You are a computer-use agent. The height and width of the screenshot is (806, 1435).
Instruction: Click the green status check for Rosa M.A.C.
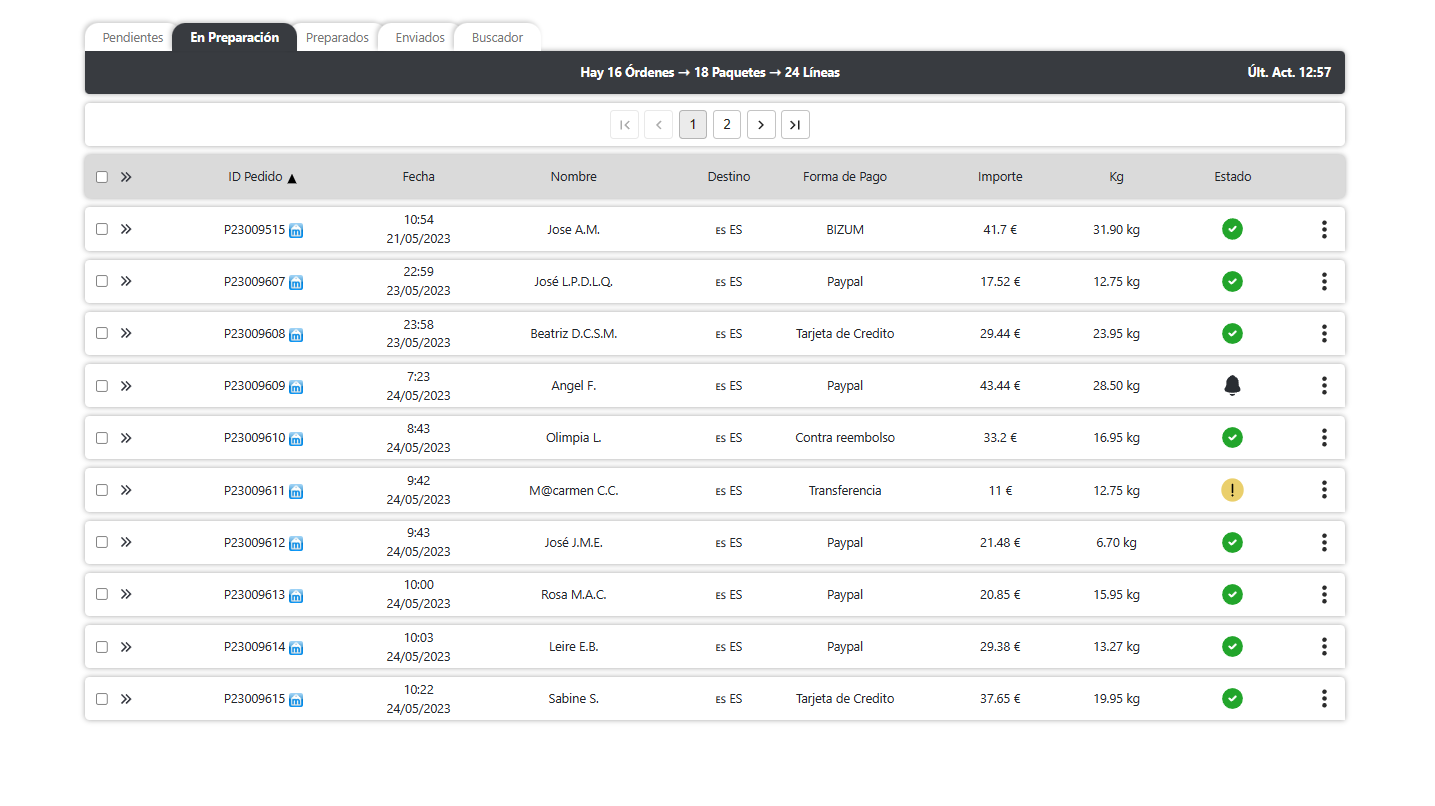(x=1232, y=594)
